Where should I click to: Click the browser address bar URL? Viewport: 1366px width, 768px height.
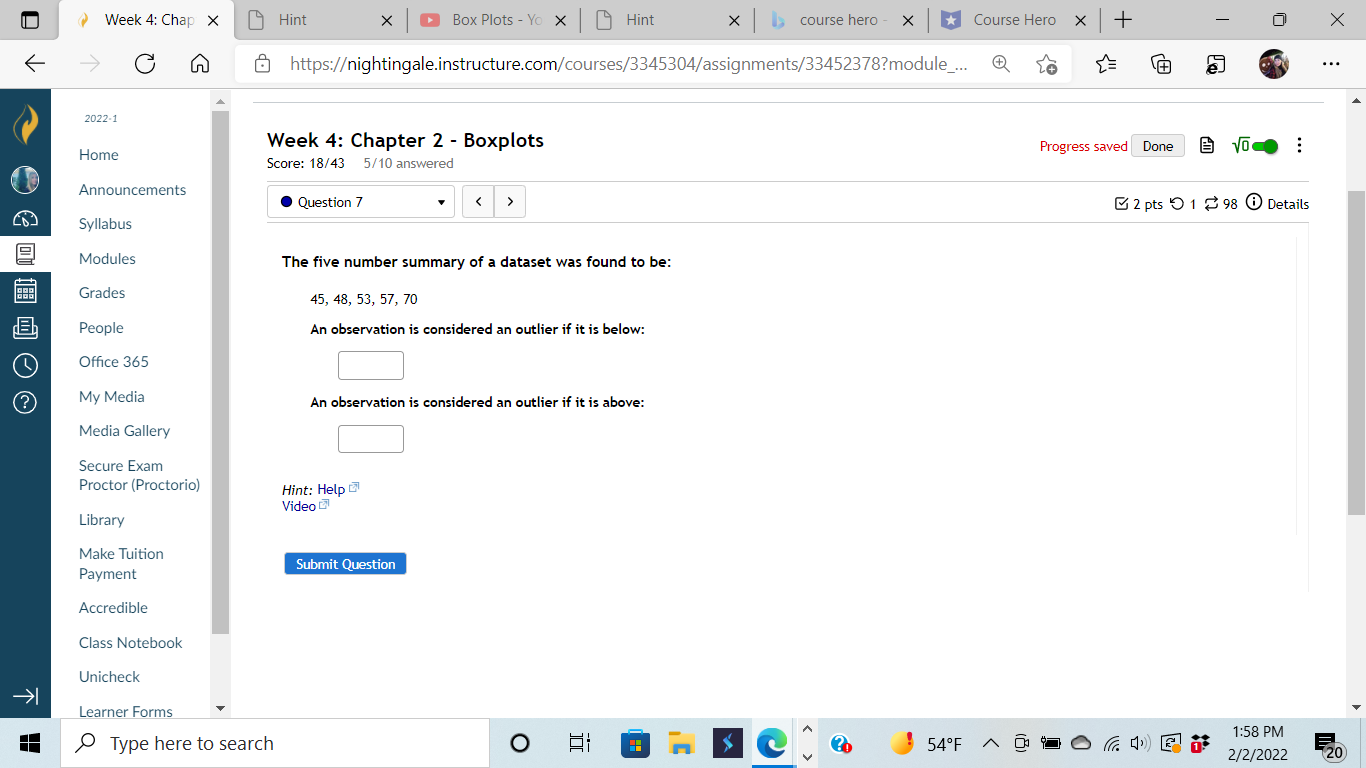pos(628,64)
